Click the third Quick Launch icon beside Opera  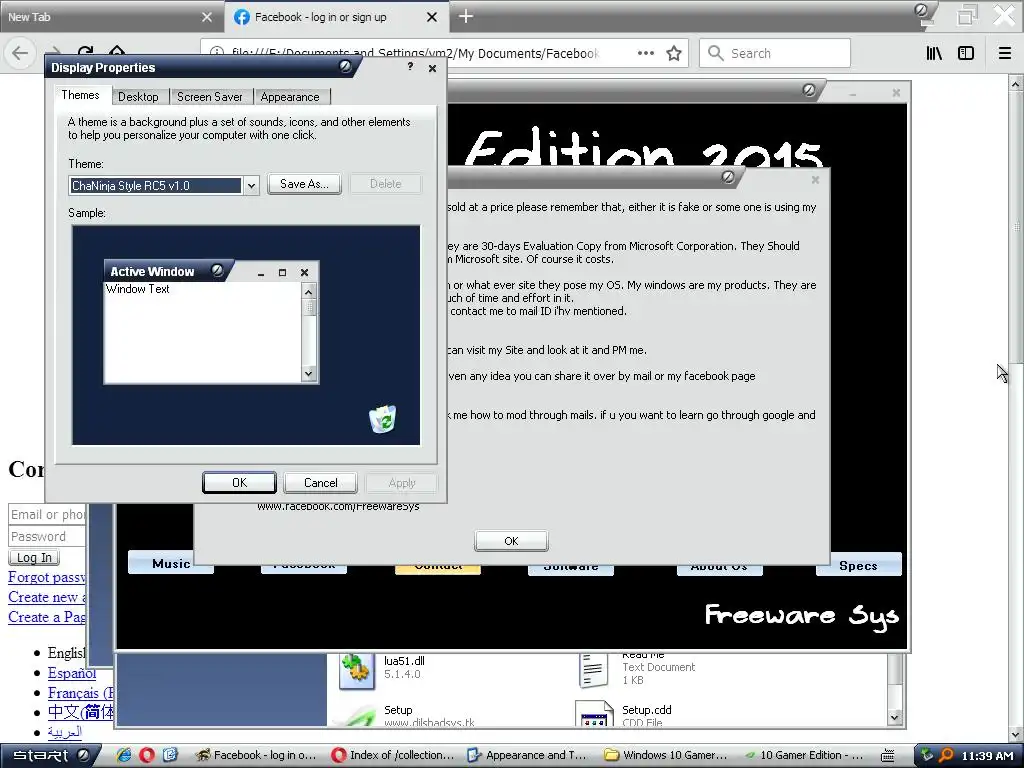170,755
